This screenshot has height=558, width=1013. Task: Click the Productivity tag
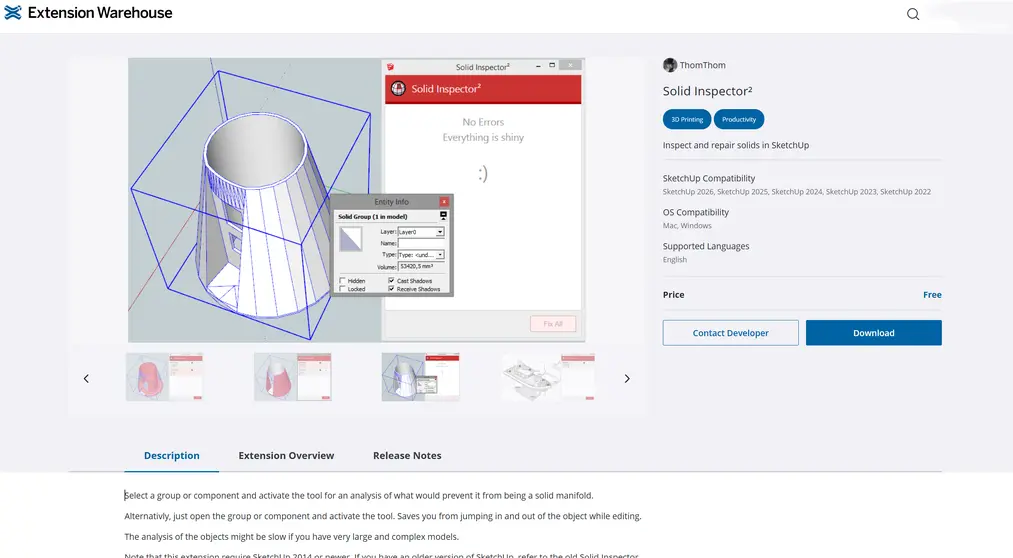pos(738,119)
